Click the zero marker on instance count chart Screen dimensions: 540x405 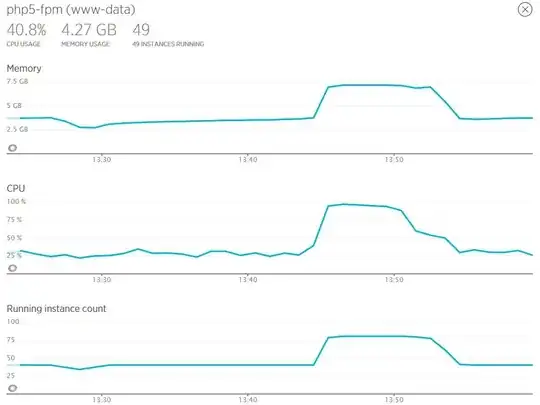point(12,388)
